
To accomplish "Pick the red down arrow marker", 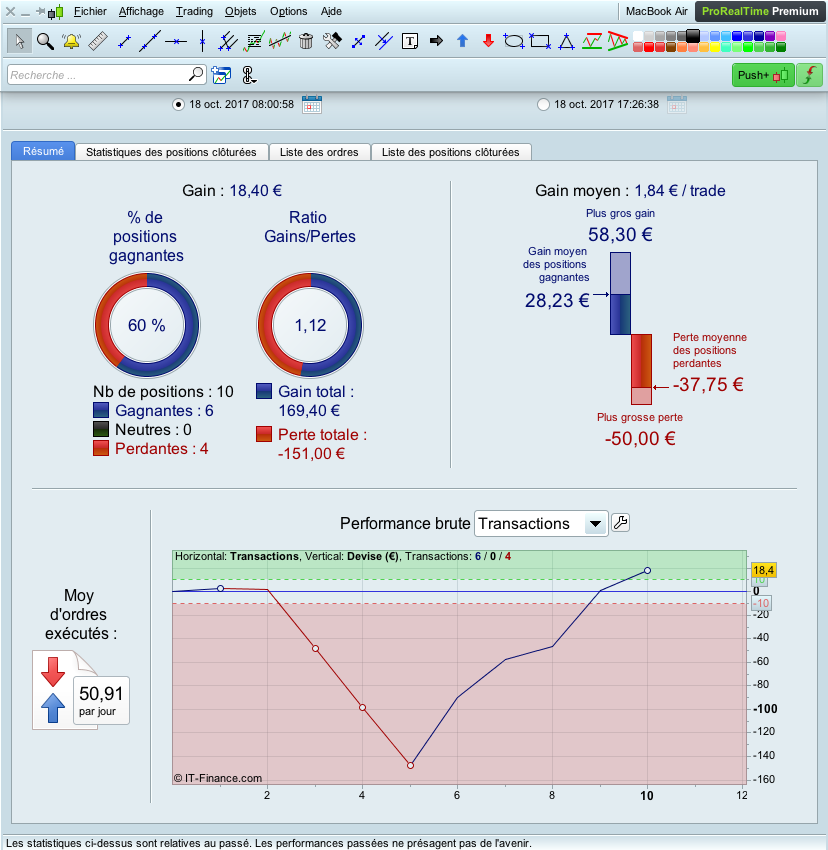I will tap(488, 41).
